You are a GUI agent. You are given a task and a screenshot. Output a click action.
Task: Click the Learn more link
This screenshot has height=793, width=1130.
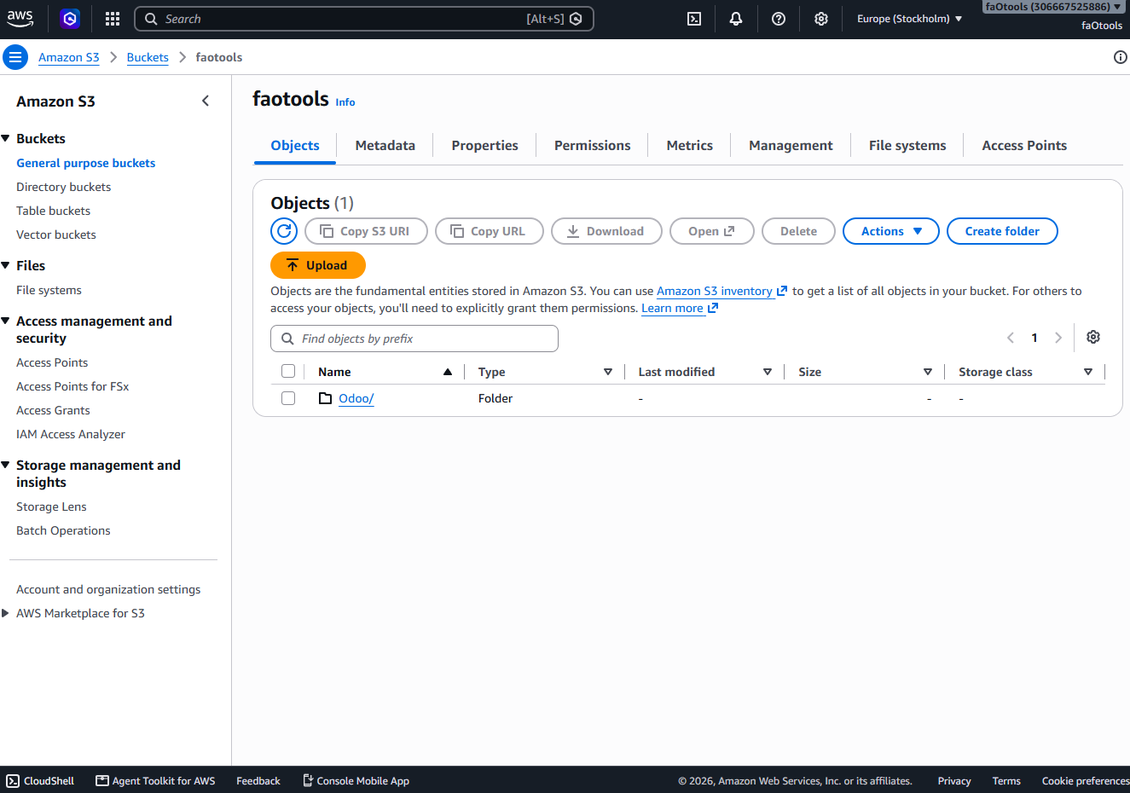680,309
